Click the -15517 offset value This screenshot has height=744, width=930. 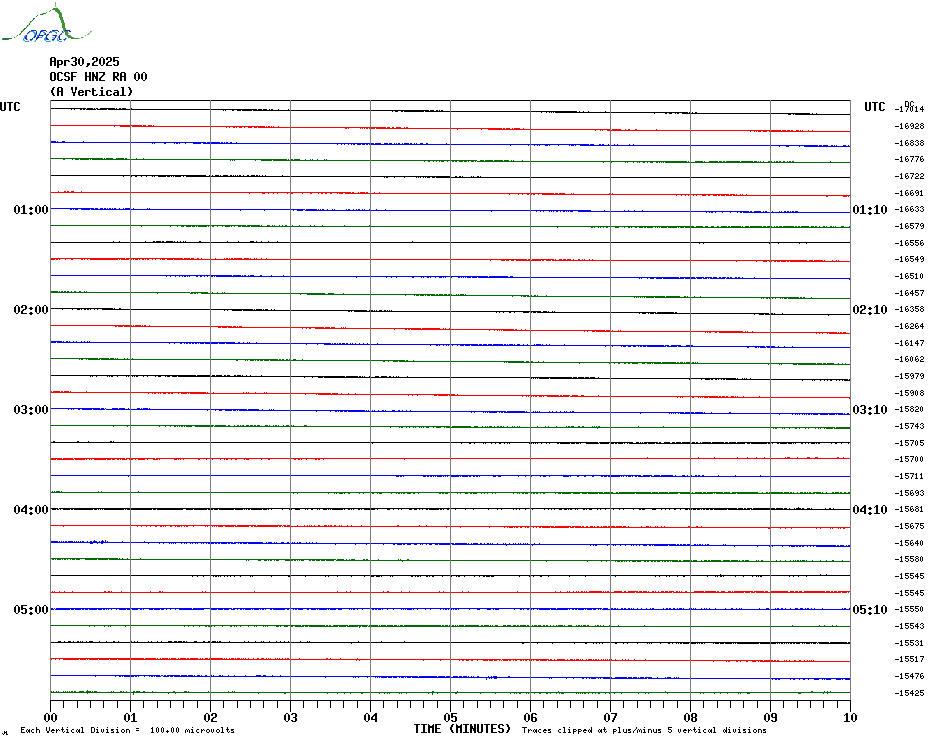(x=909, y=659)
